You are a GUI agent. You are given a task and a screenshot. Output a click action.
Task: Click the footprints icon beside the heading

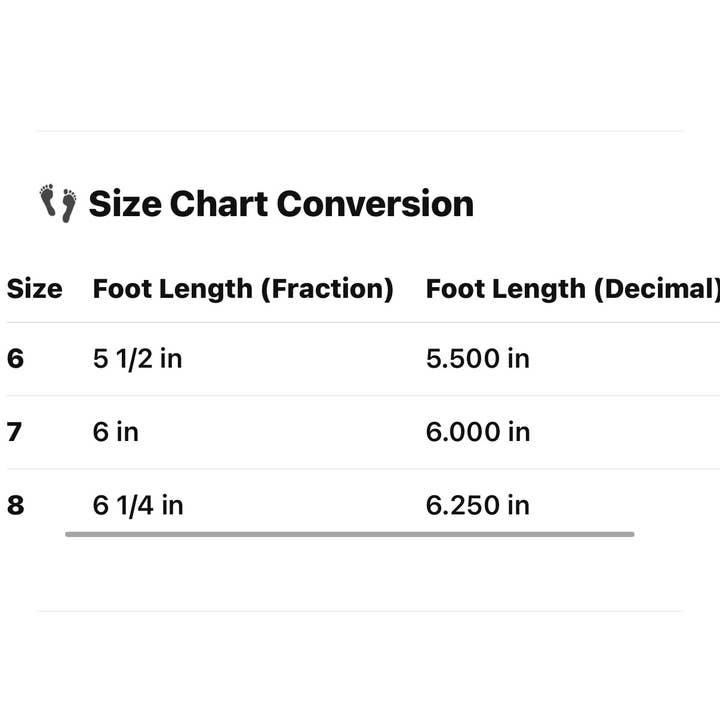tap(58, 203)
